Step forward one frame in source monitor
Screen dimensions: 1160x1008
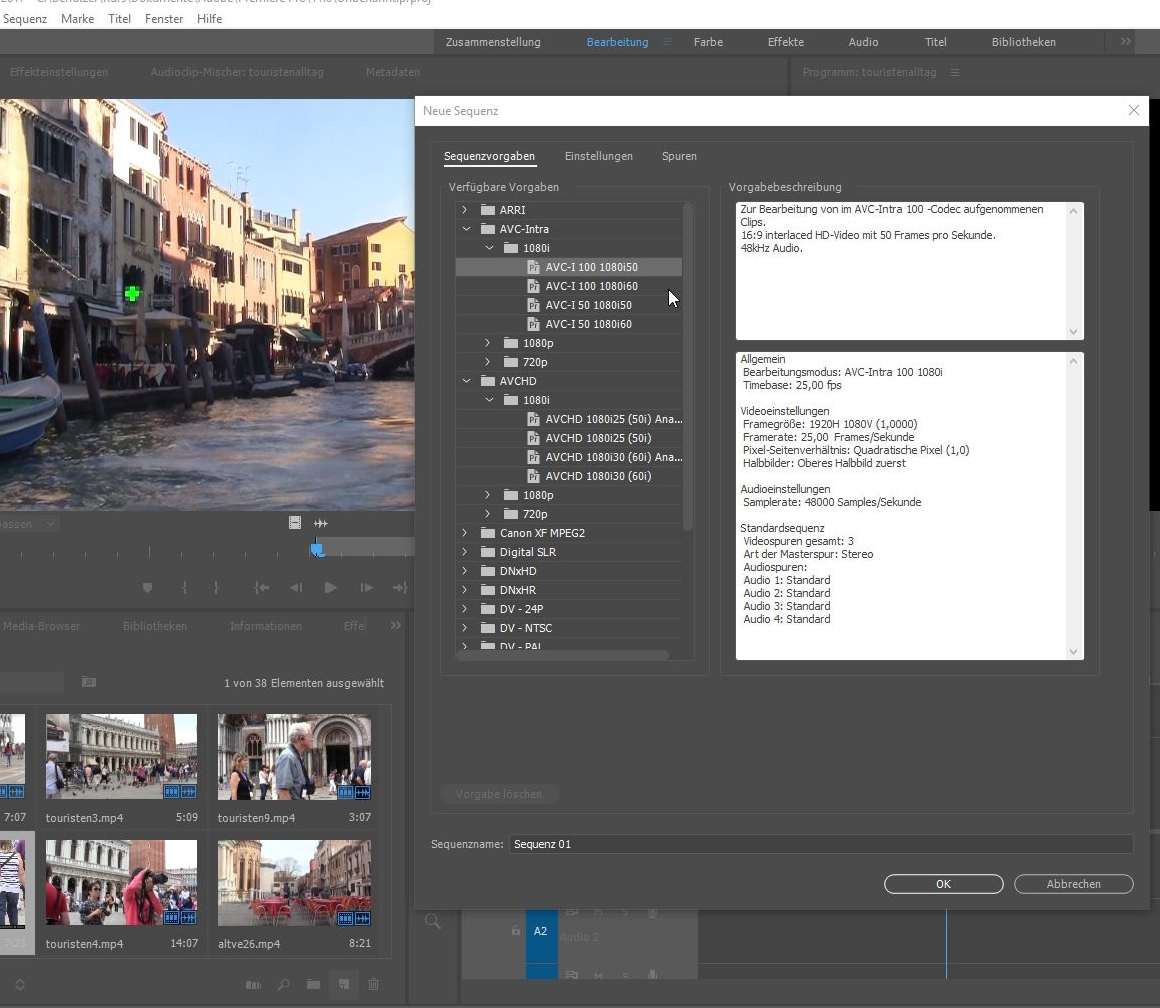point(366,588)
